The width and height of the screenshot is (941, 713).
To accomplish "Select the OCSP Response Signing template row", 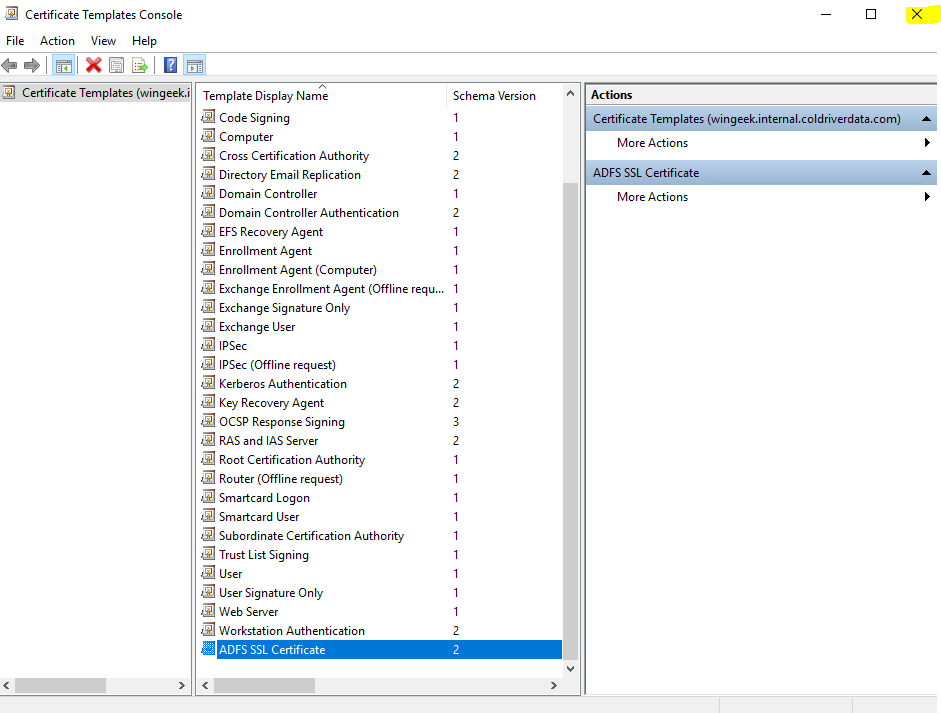I will [282, 422].
